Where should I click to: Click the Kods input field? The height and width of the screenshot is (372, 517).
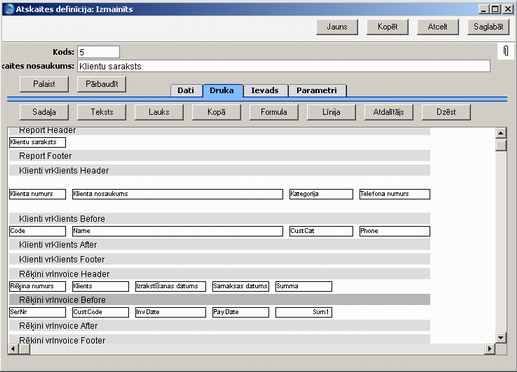(98, 52)
